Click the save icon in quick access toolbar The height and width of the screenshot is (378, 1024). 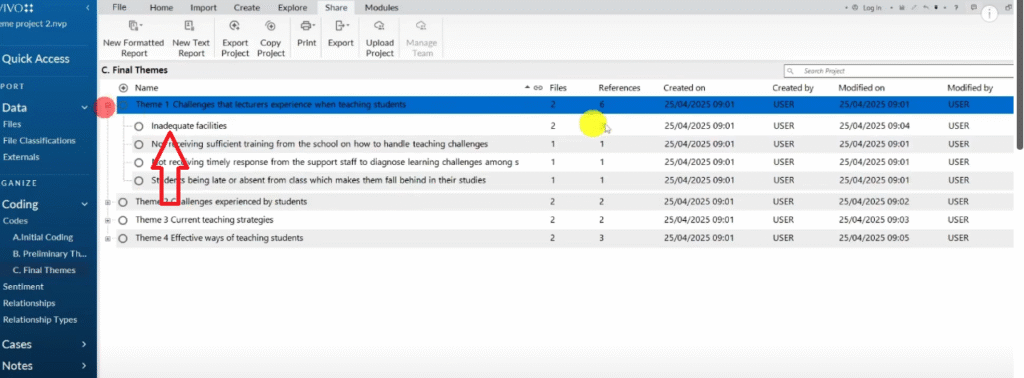tap(901, 8)
